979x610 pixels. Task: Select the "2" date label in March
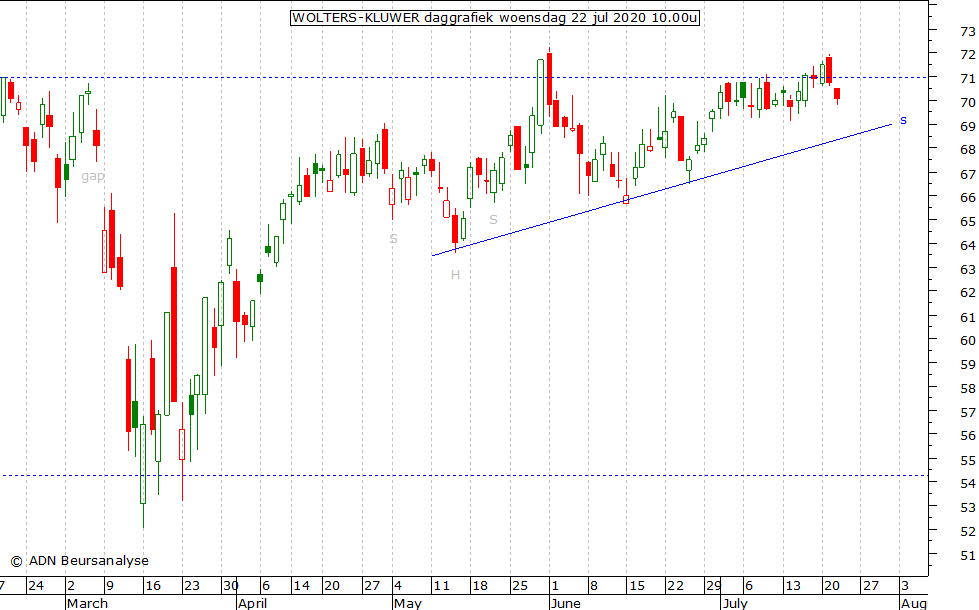coord(71,586)
